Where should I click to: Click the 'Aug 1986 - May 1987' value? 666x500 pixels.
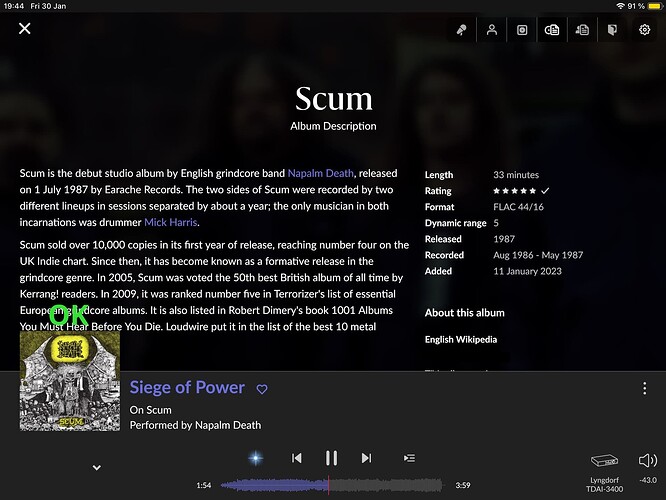click(538, 255)
